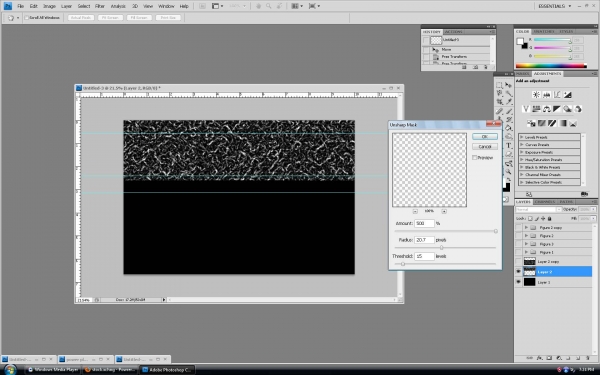Viewport: 600px width, 375px height.
Task: Click Link layers icon in Layers panel
Action: point(530,358)
